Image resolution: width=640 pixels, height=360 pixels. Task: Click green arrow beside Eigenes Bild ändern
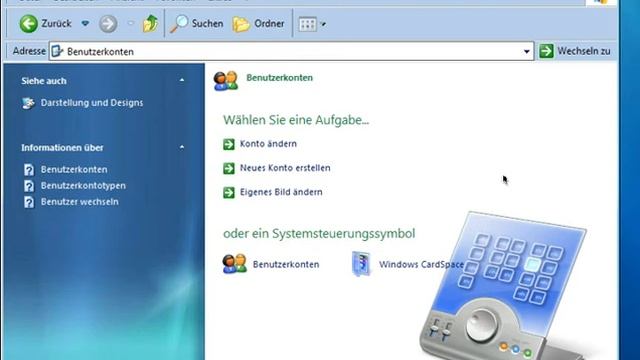229,192
